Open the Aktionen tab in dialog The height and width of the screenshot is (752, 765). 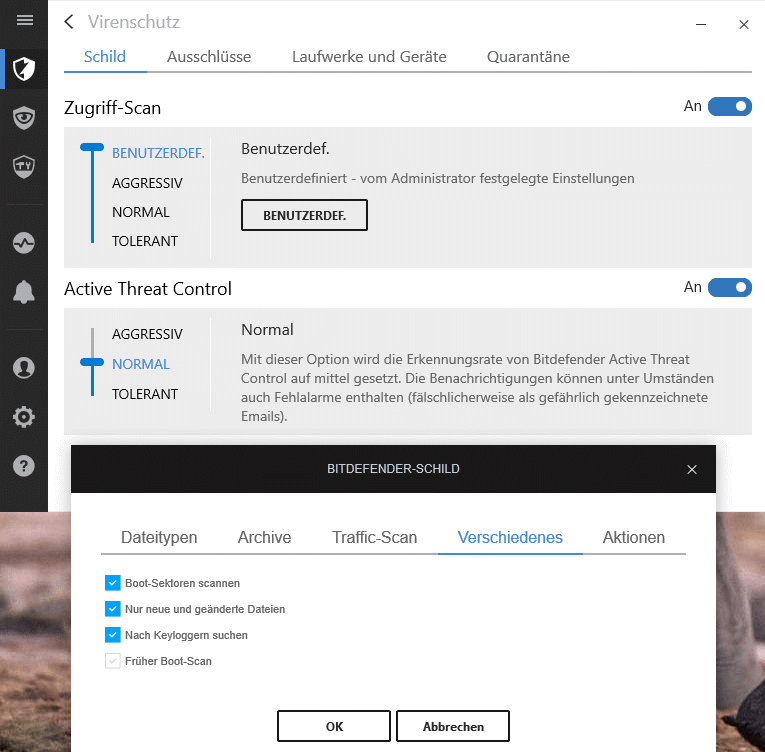pyautogui.click(x=634, y=537)
